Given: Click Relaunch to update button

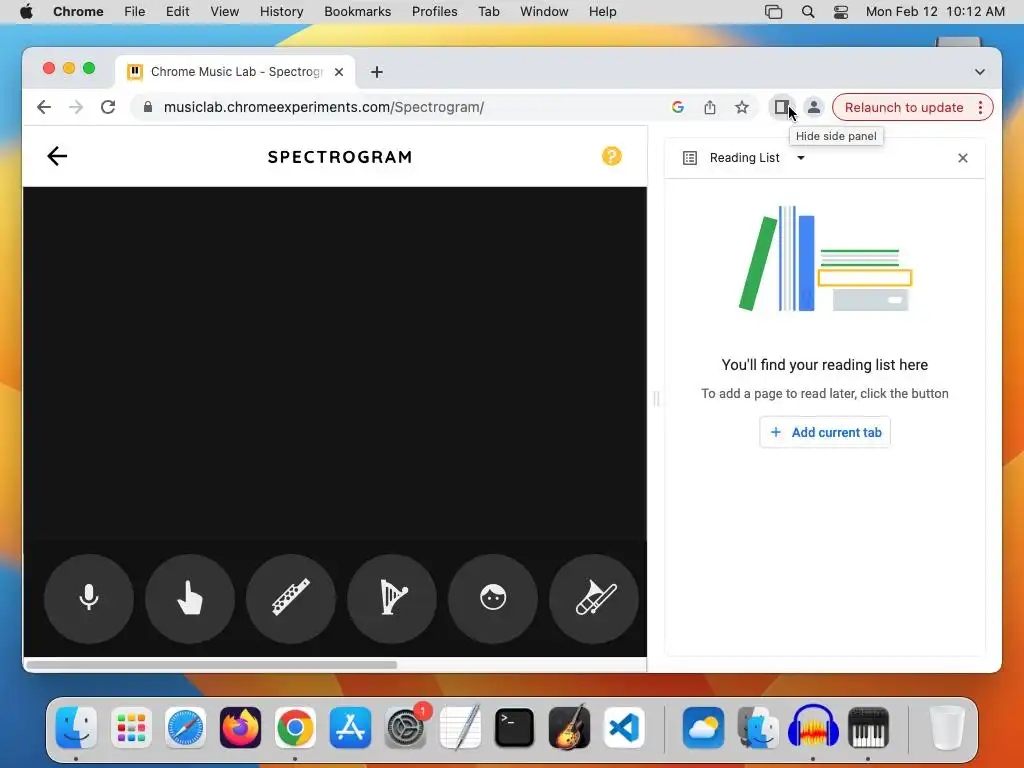Looking at the screenshot, I should click(x=904, y=108).
